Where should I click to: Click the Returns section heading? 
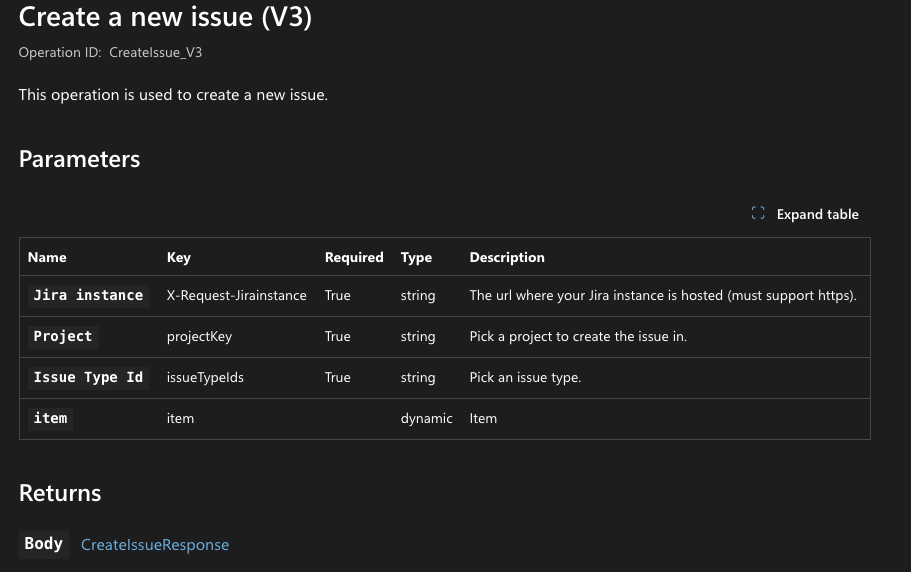tap(60, 493)
